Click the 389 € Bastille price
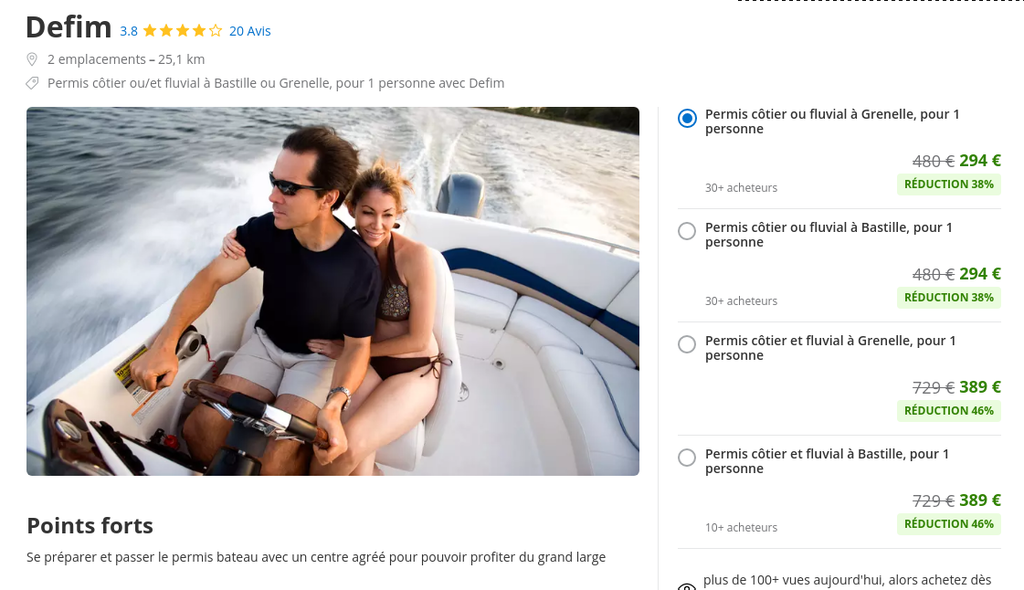 pyautogui.click(x=980, y=500)
